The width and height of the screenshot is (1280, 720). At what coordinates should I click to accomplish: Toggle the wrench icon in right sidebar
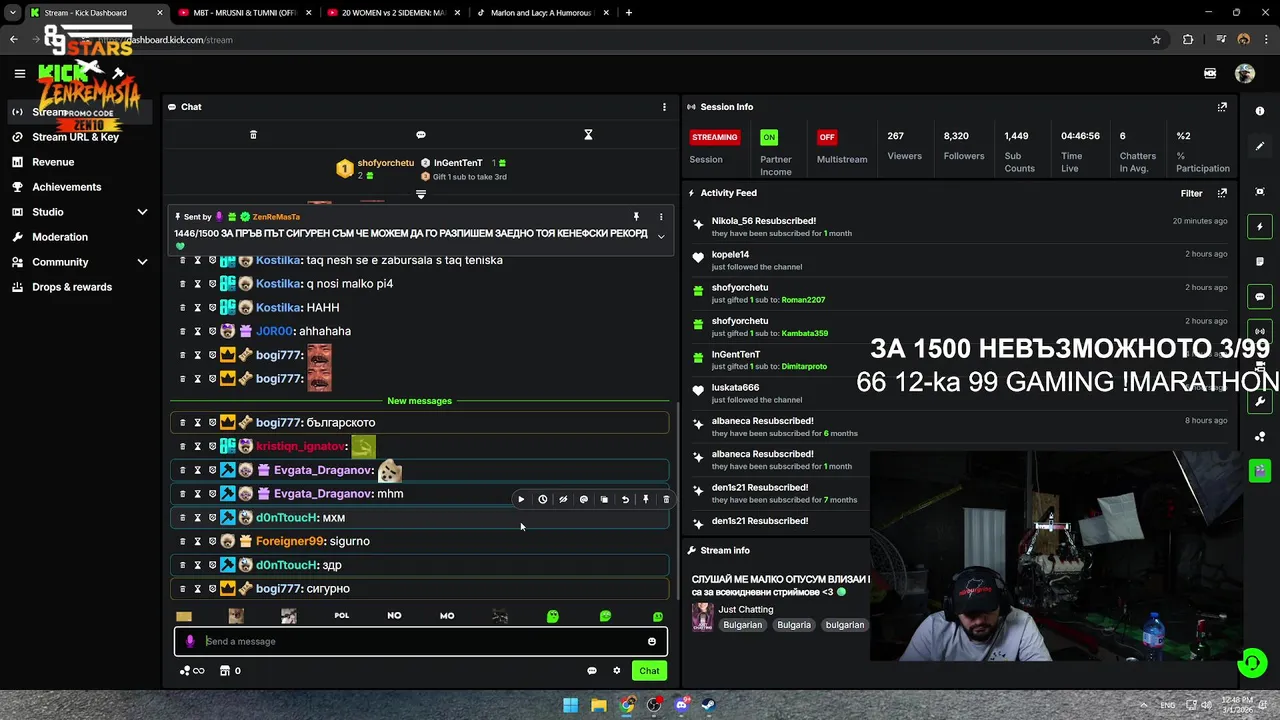pyautogui.click(x=1260, y=402)
